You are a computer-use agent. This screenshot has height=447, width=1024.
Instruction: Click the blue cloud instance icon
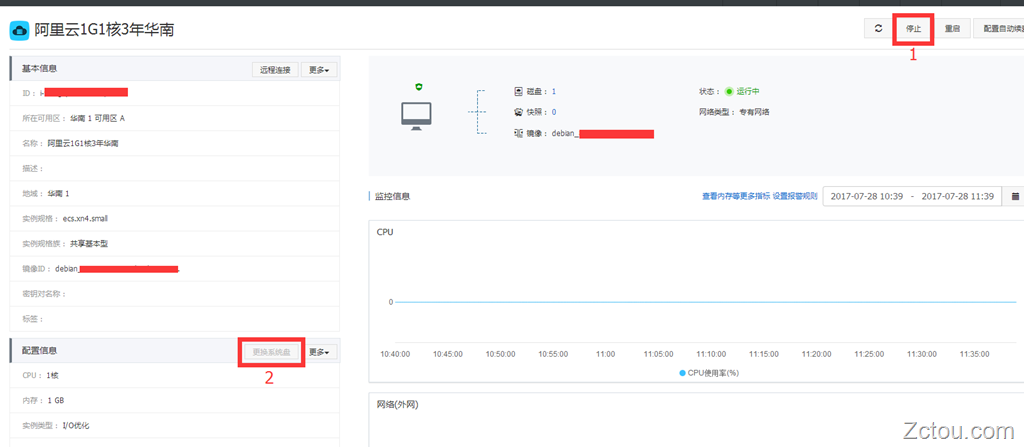[20, 29]
